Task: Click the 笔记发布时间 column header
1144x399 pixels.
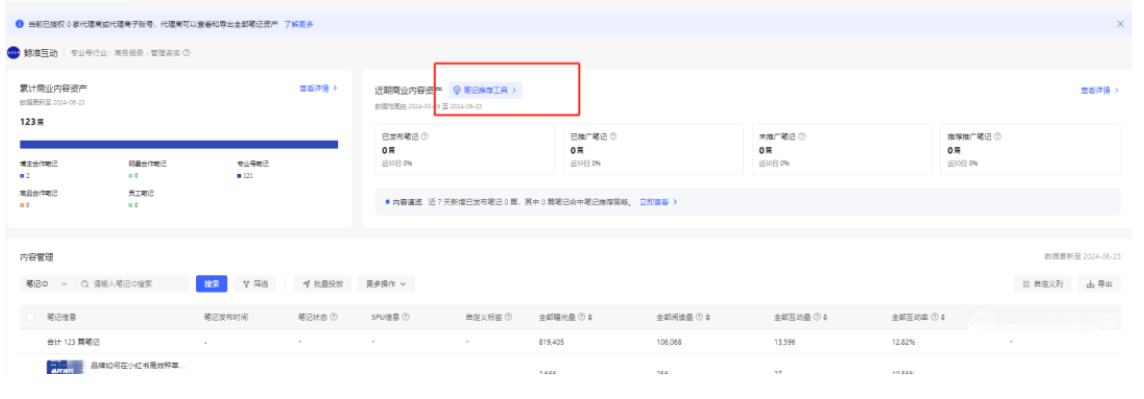Action: tap(227, 317)
